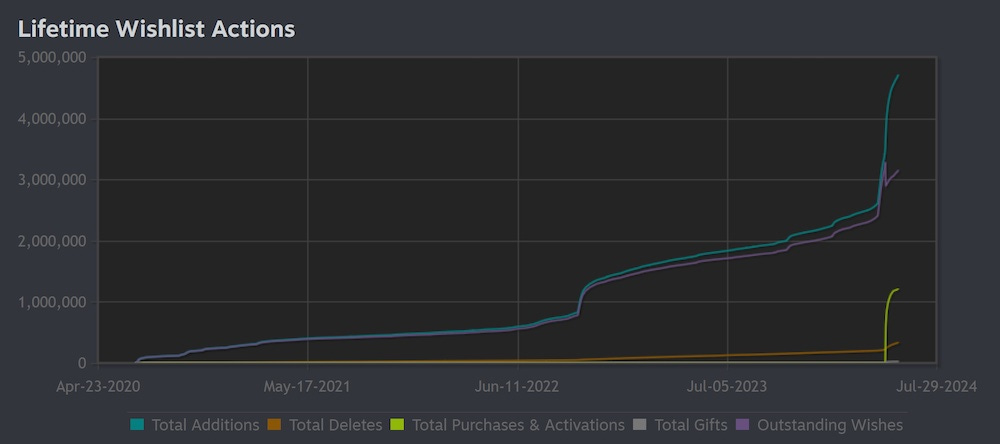Screen dimensions: 1000x444
Task: Toggle the Total Purchases & Activations label
Action: [x=518, y=425]
